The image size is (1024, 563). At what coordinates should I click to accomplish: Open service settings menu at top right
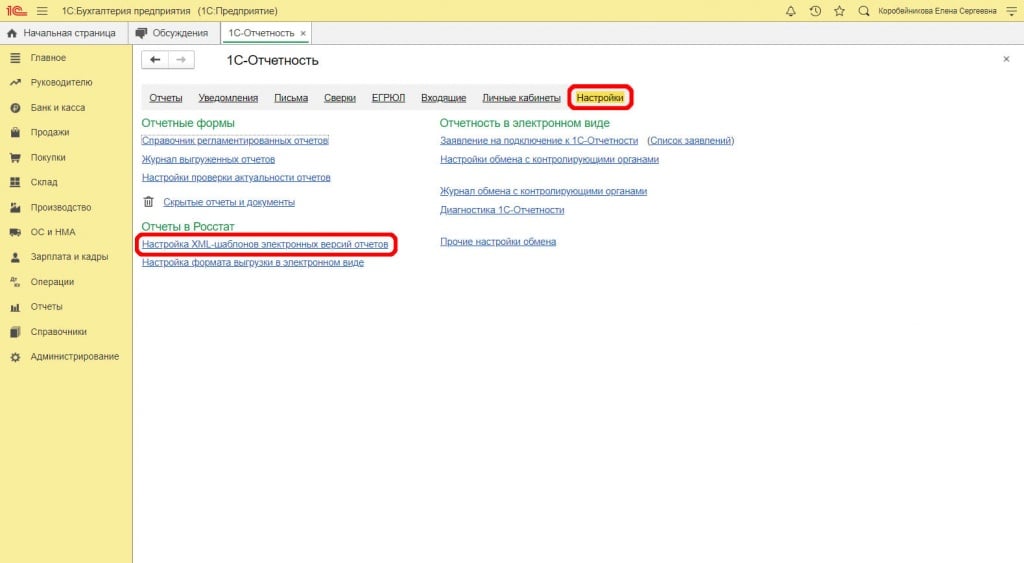(x=1009, y=11)
